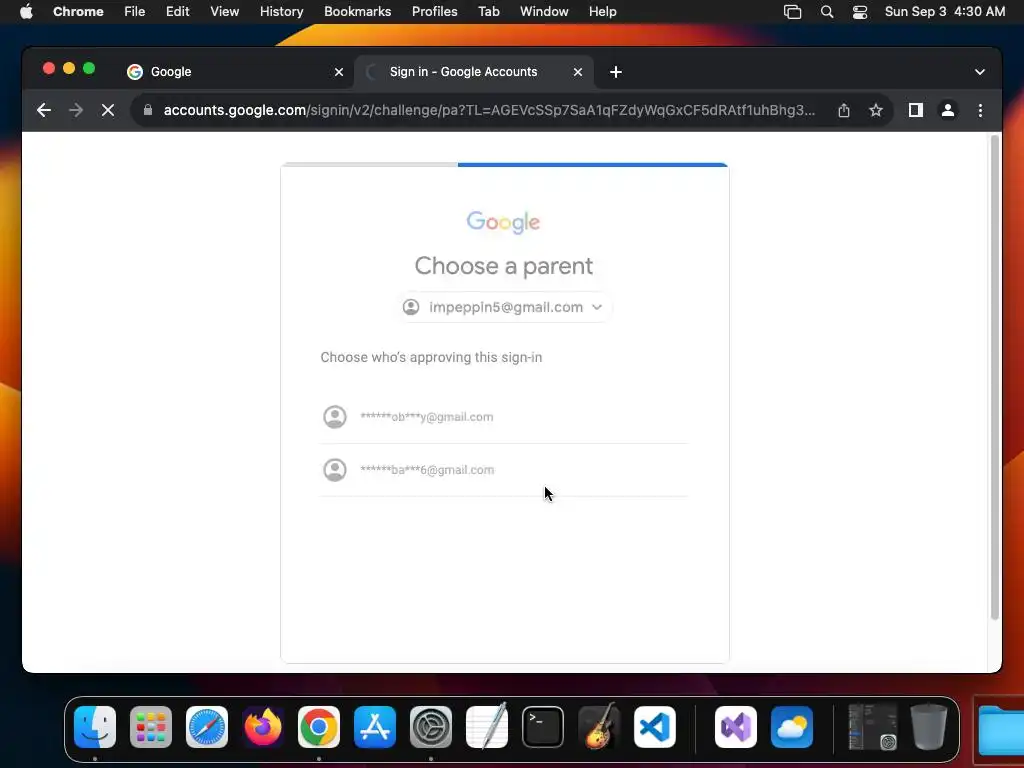Open the App Store from the Dock
This screenshot has height=768, width=1024.
pyautogui.click(x=375, y=727)
